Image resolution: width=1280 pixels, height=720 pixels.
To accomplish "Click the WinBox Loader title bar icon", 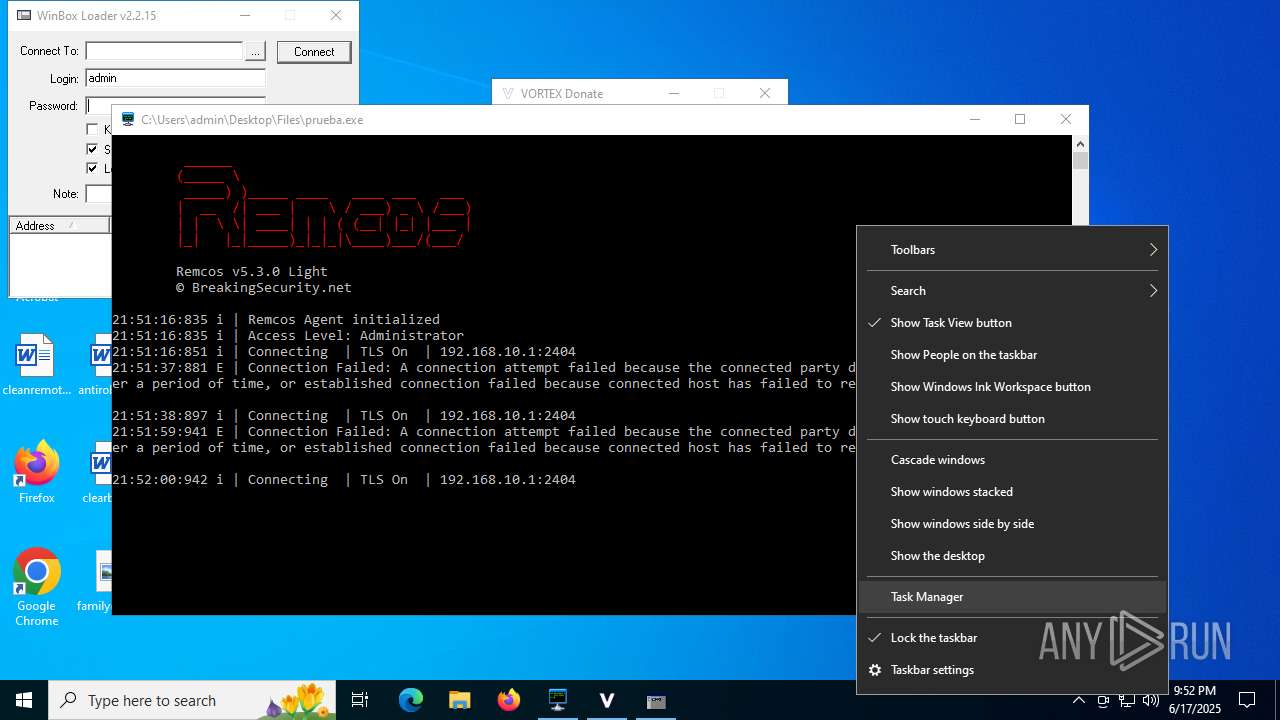I will pos(23,16).
